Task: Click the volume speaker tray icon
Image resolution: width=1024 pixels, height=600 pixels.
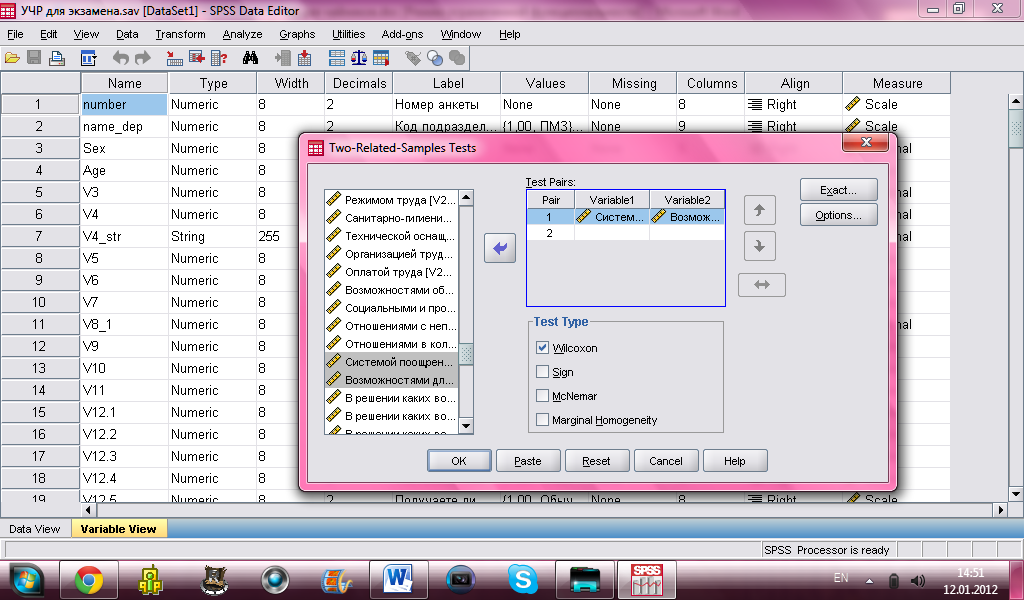Action: click(x=918, y=580)
